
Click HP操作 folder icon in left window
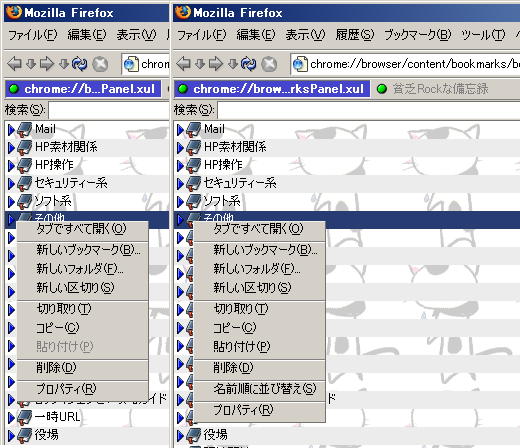click(x=25, y=166)
